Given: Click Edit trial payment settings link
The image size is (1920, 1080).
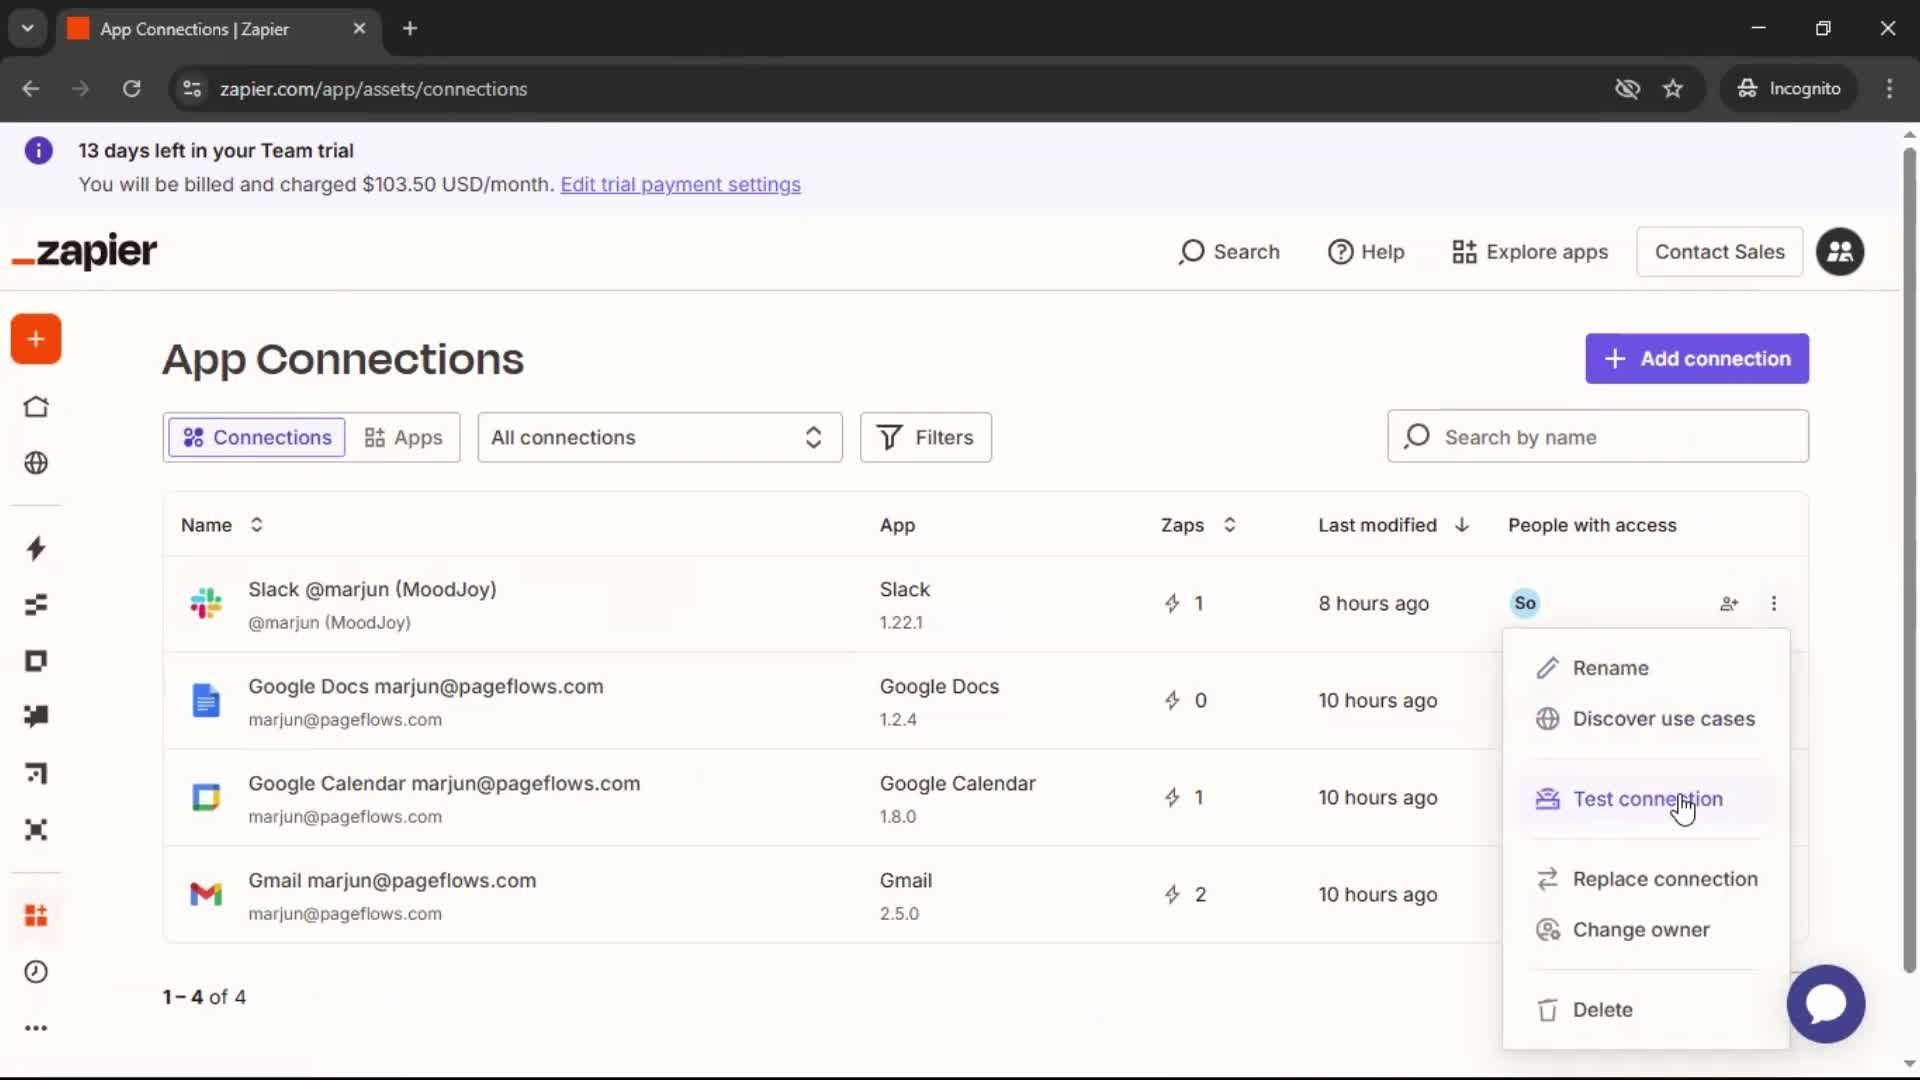Looking at the screenshot, I should [680, 185].
